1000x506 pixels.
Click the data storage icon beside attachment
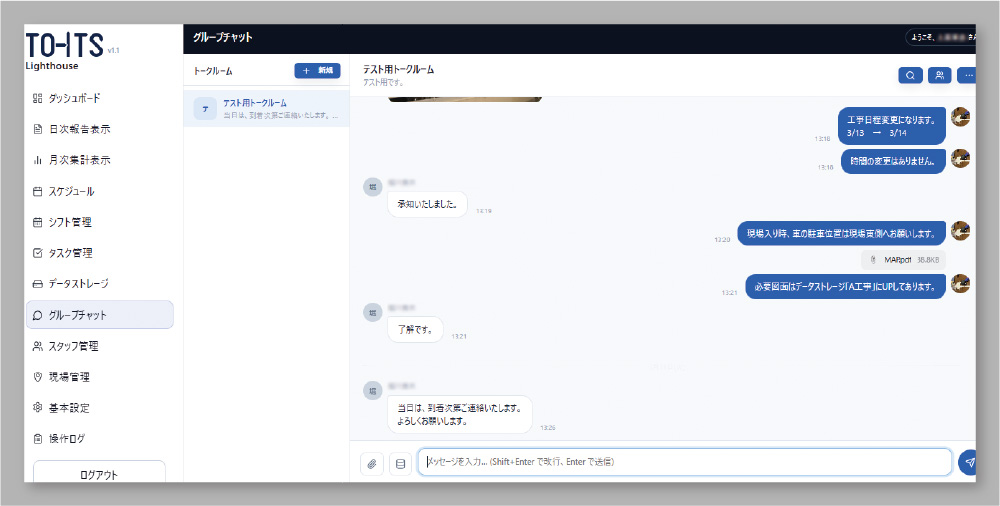coord(400,463)
